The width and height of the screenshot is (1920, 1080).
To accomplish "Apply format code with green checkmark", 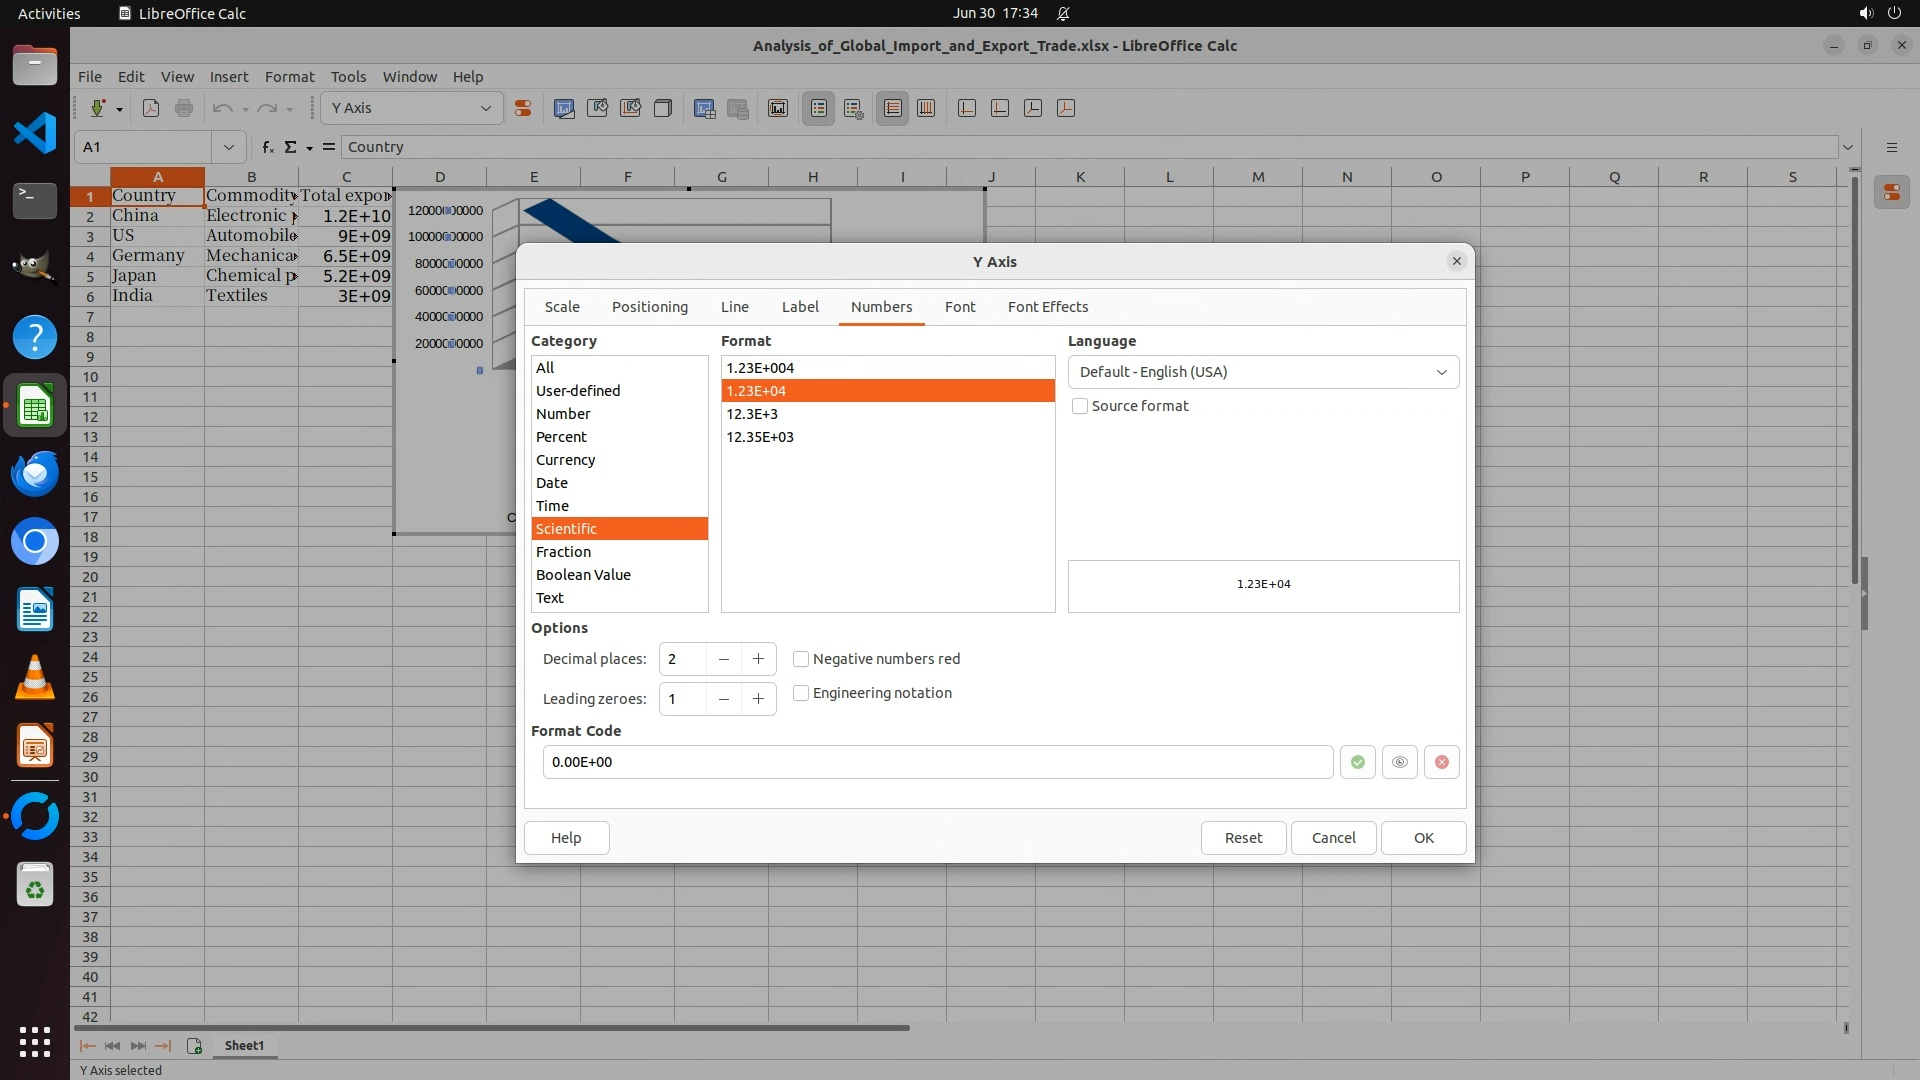I will [x=1357, y=762].
